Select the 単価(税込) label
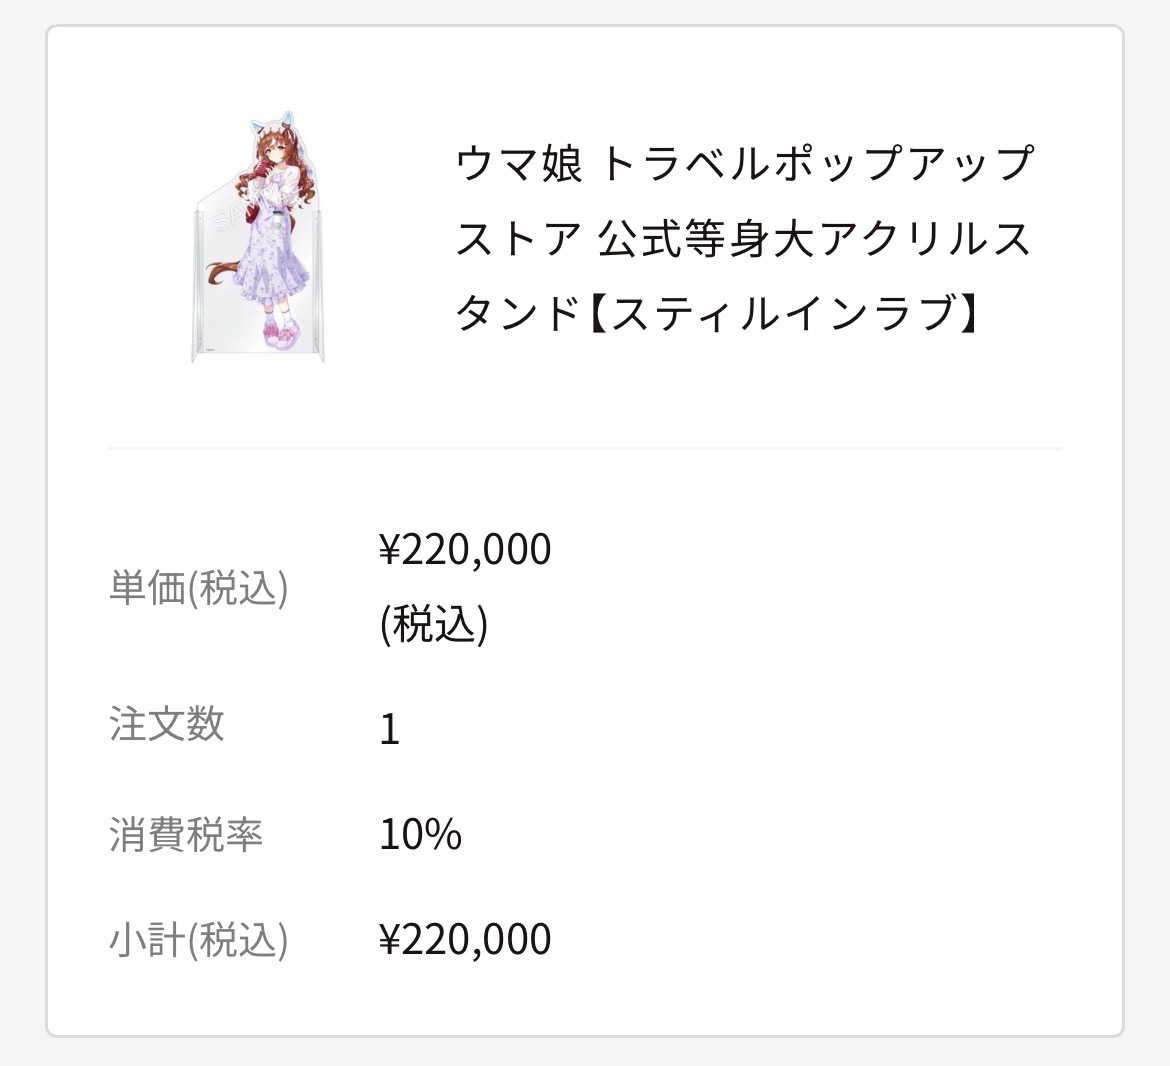Viewport: 1170px width, 1066px height. (198, 588)
